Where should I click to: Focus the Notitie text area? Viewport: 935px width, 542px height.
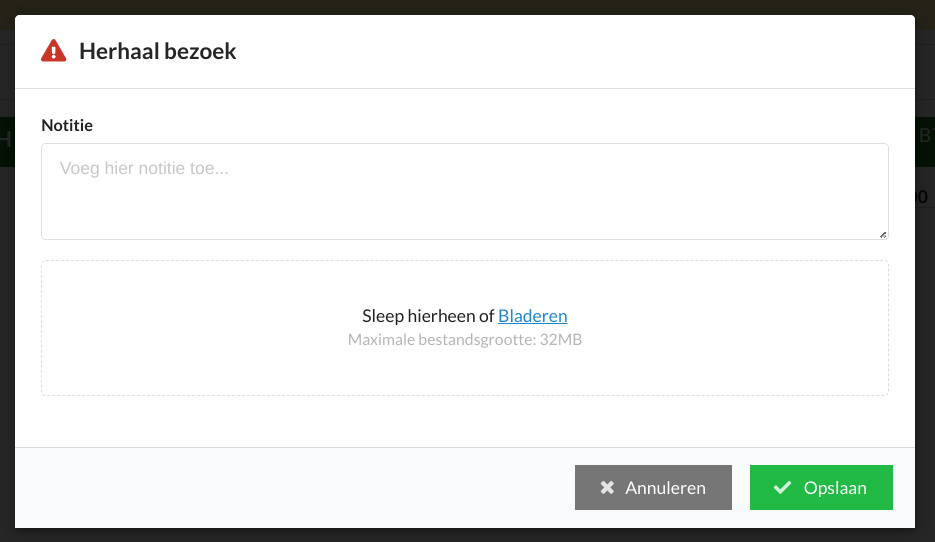(x=465, y=191)
